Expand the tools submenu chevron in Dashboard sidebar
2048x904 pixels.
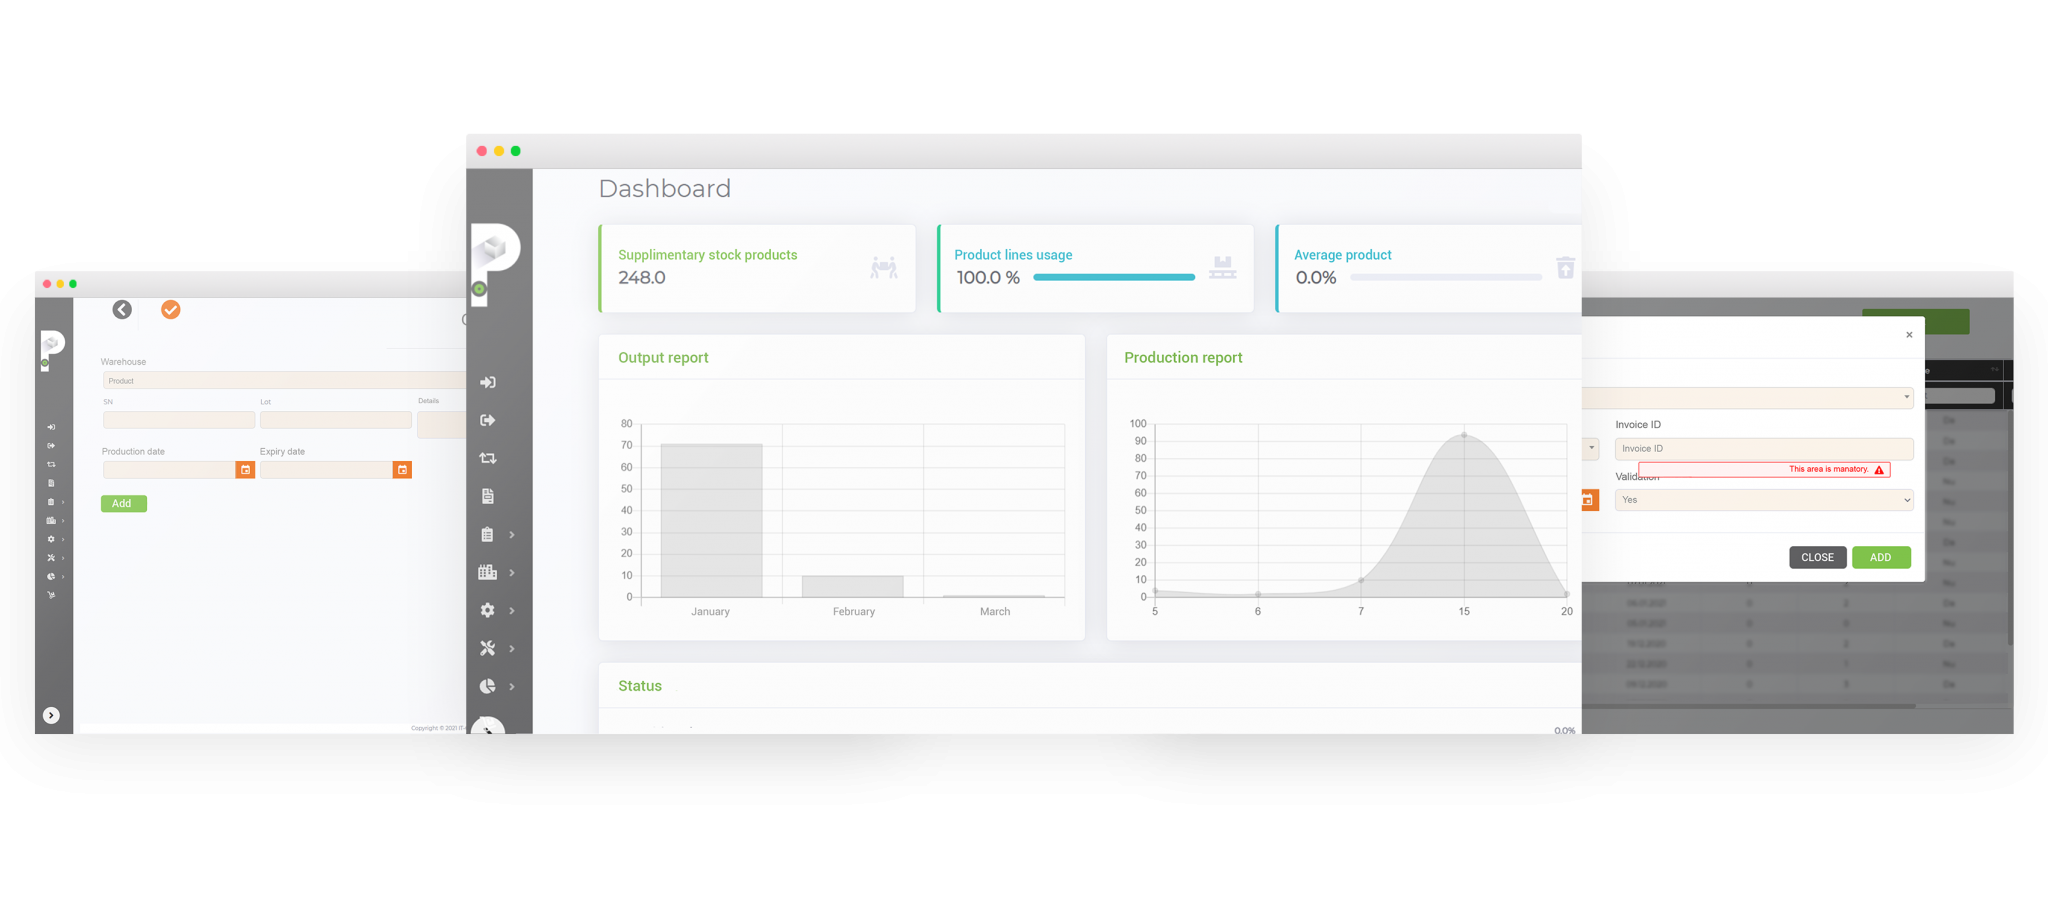[512, 649]
